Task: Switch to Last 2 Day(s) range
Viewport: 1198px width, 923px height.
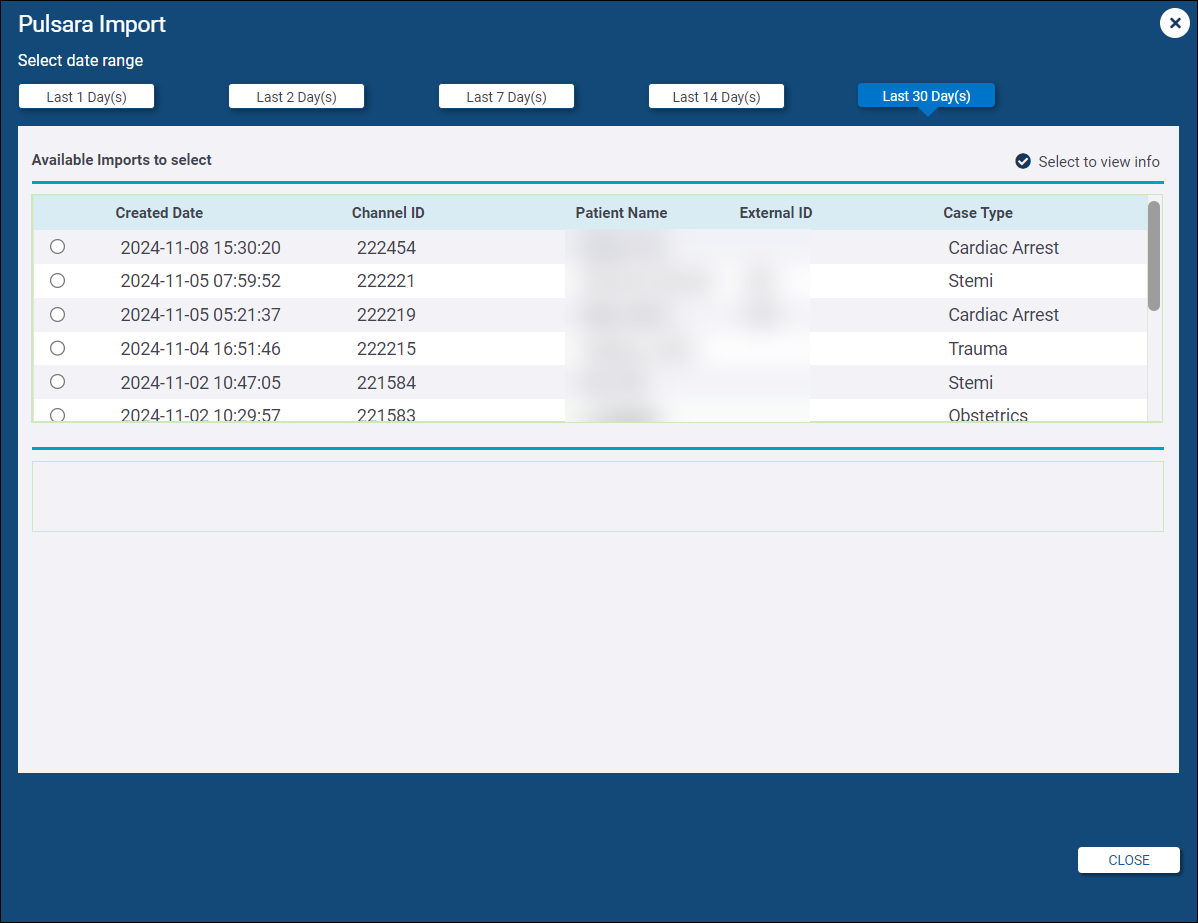Action: (x=296, y=97)
